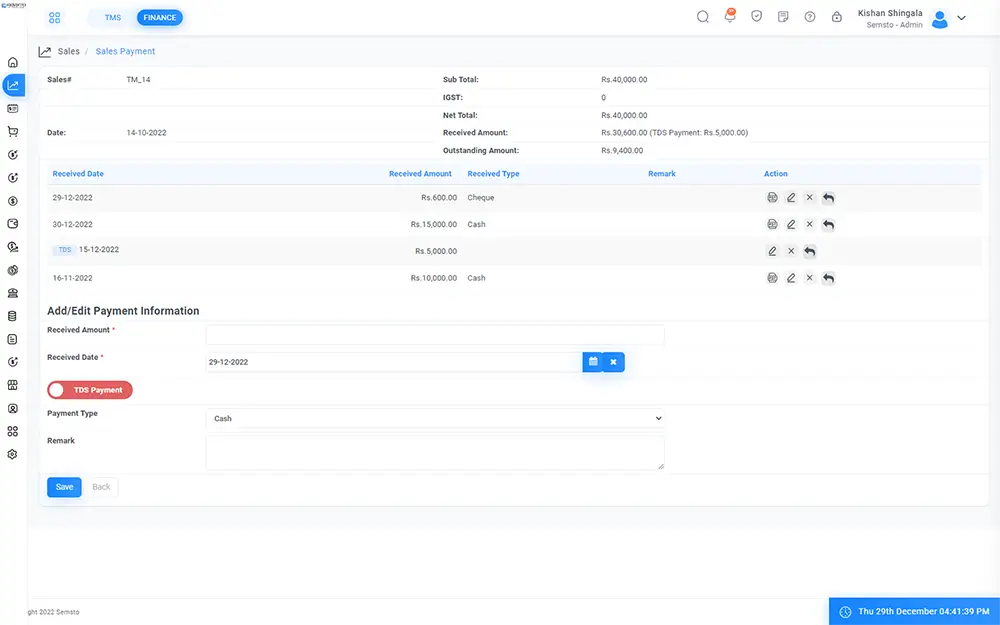Focus the Received Amount input field

point(435,335)
